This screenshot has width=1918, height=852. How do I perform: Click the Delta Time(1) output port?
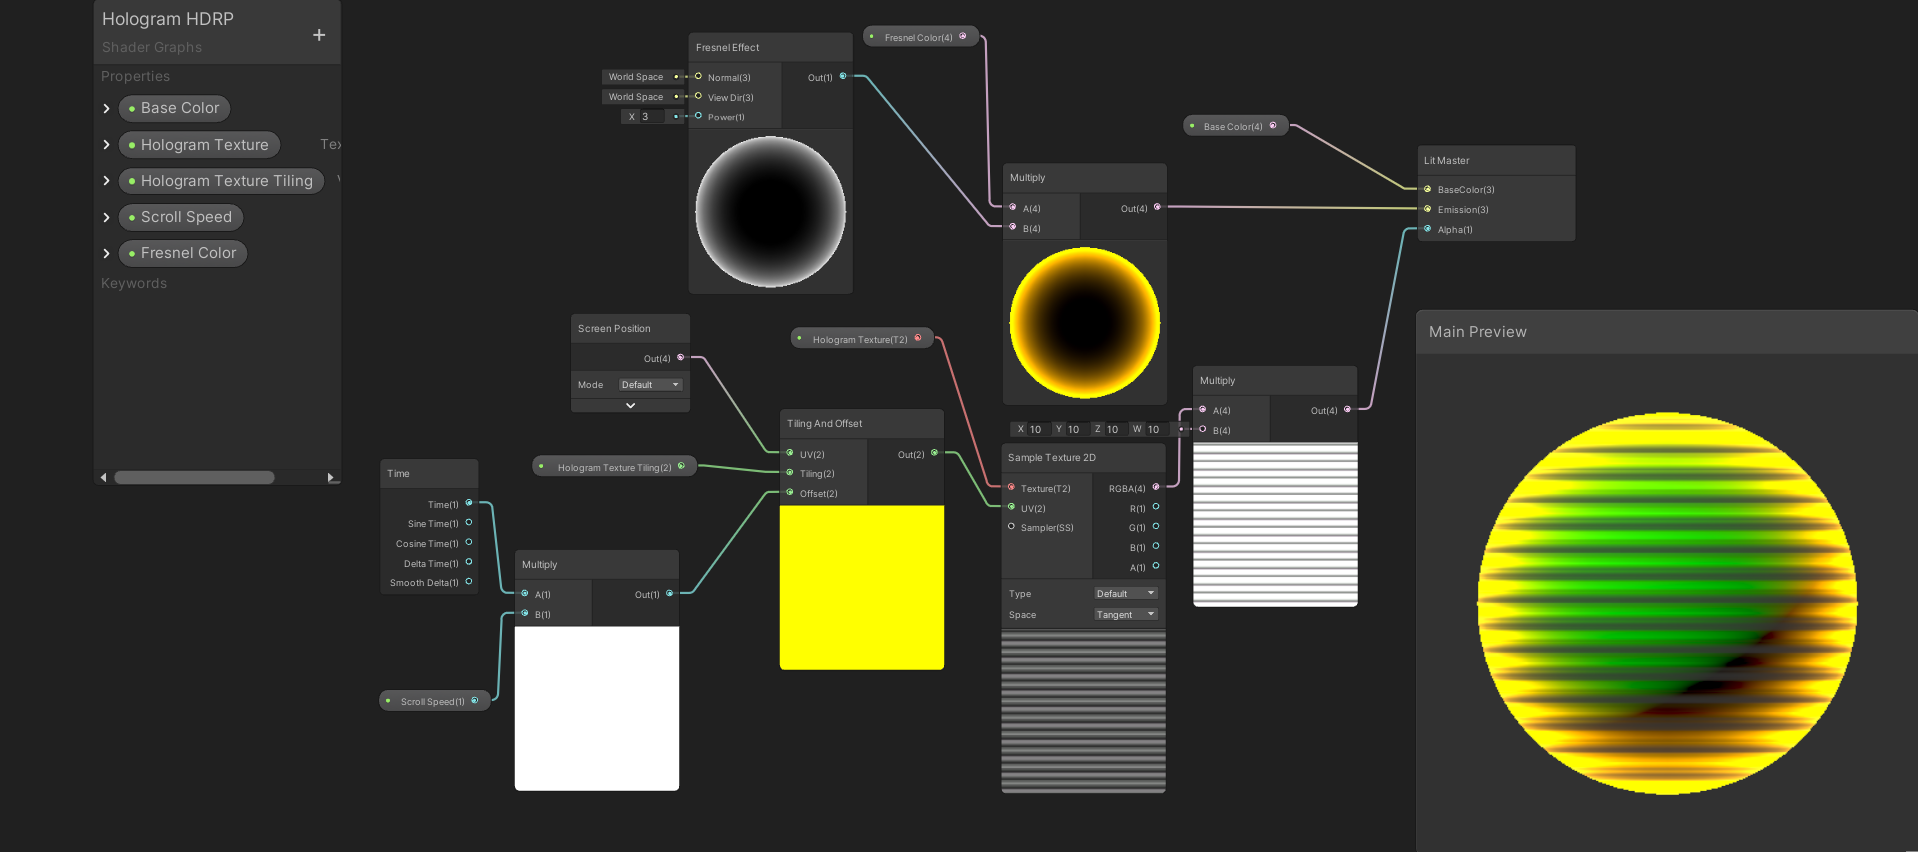click(468, 563)
